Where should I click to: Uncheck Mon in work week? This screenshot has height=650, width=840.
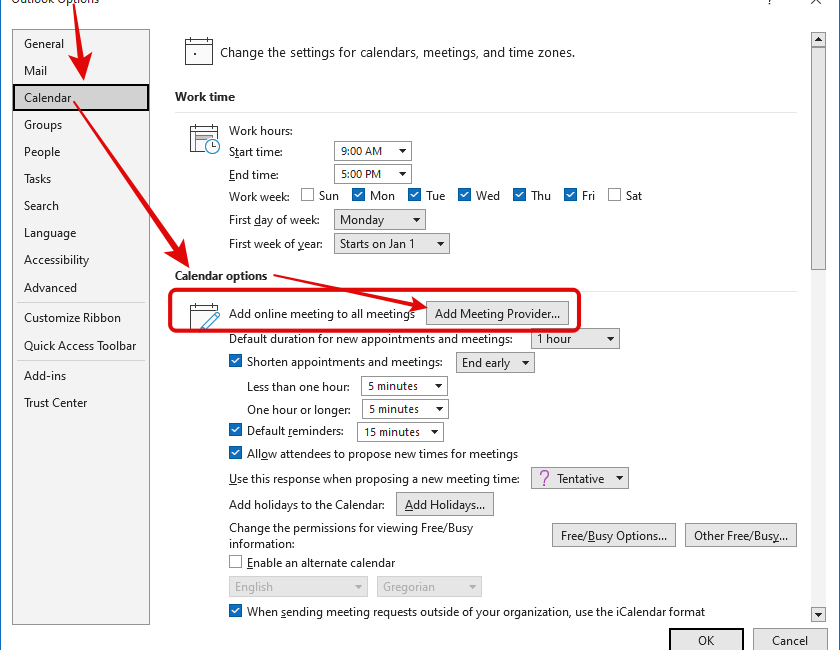click(x=358, y=195)
